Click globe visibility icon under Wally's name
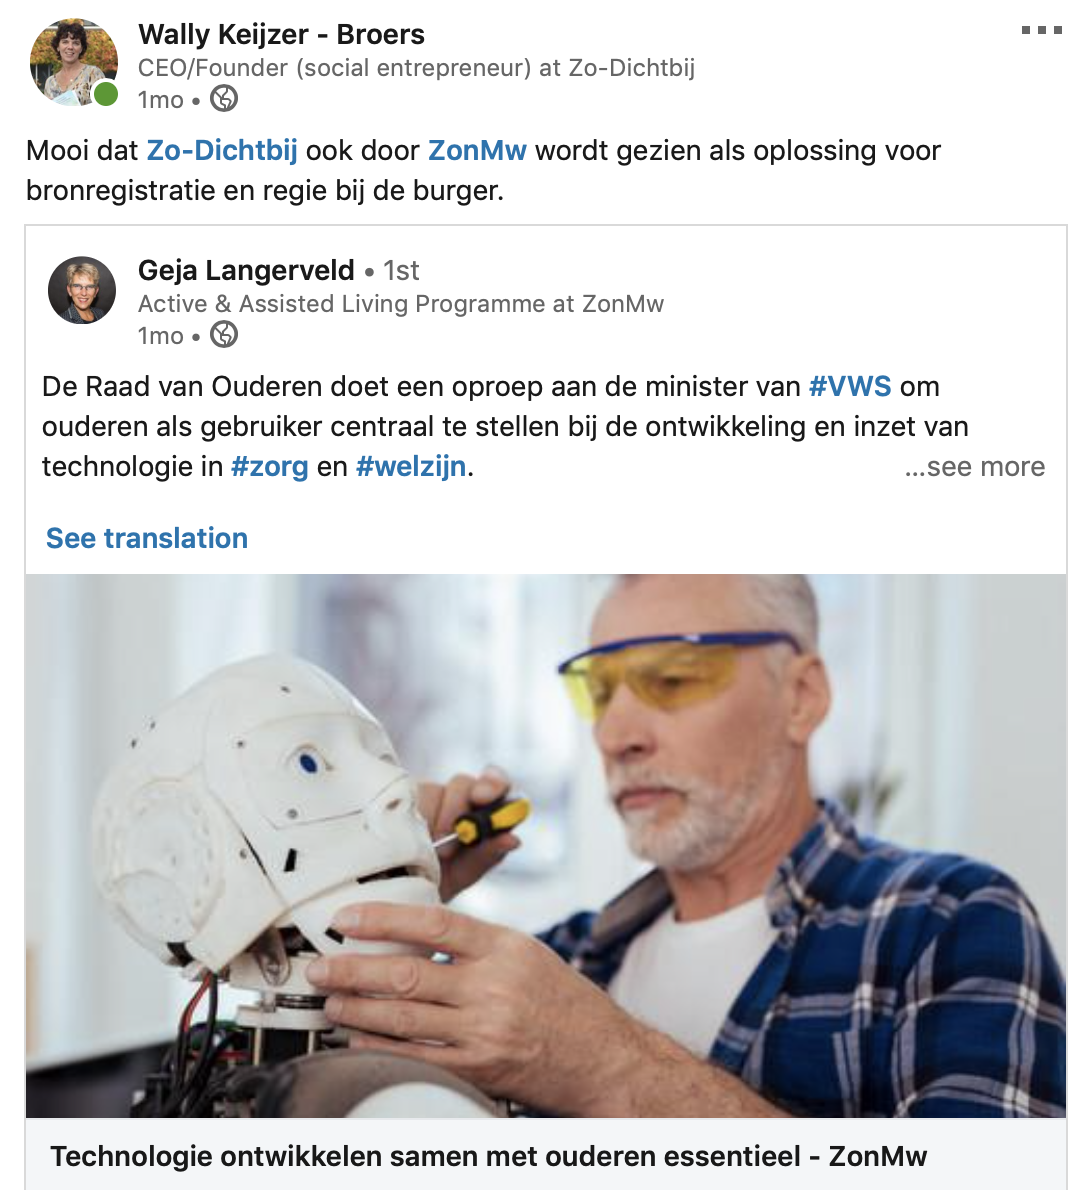Viewport: 1086px width, 1190px height. pos(223,99)
